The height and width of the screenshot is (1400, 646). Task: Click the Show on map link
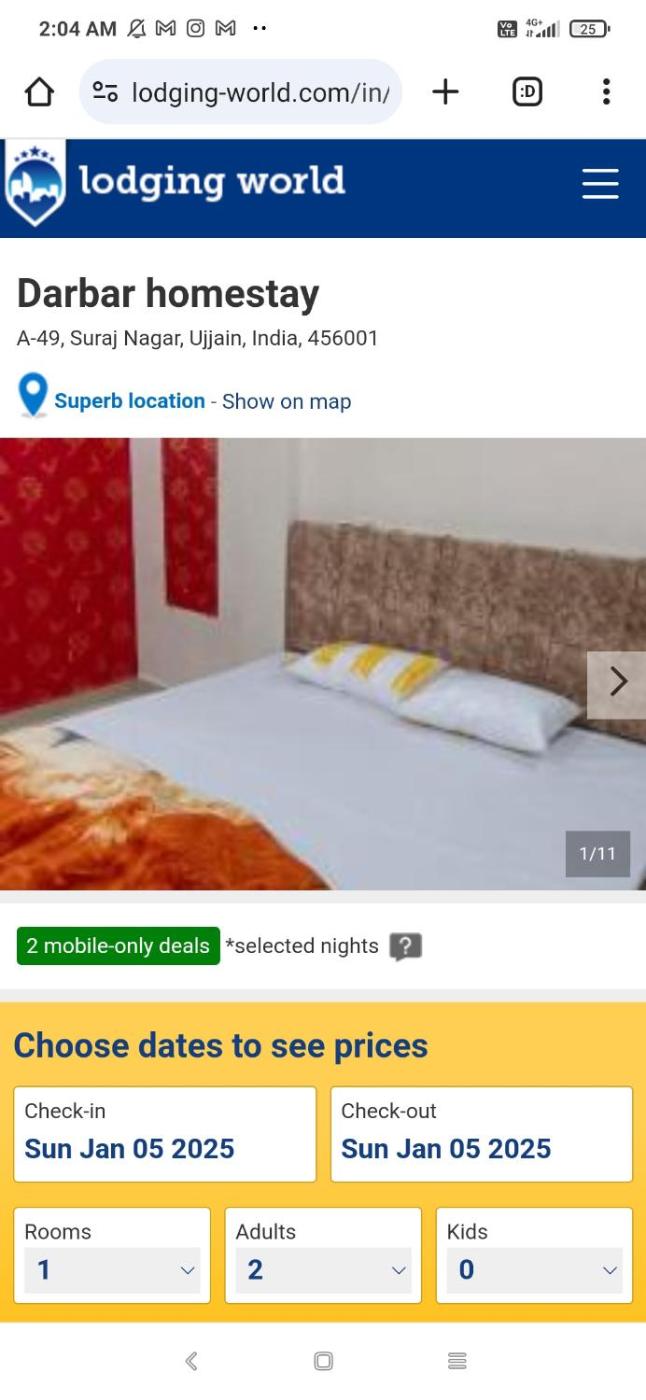(286, 401)
